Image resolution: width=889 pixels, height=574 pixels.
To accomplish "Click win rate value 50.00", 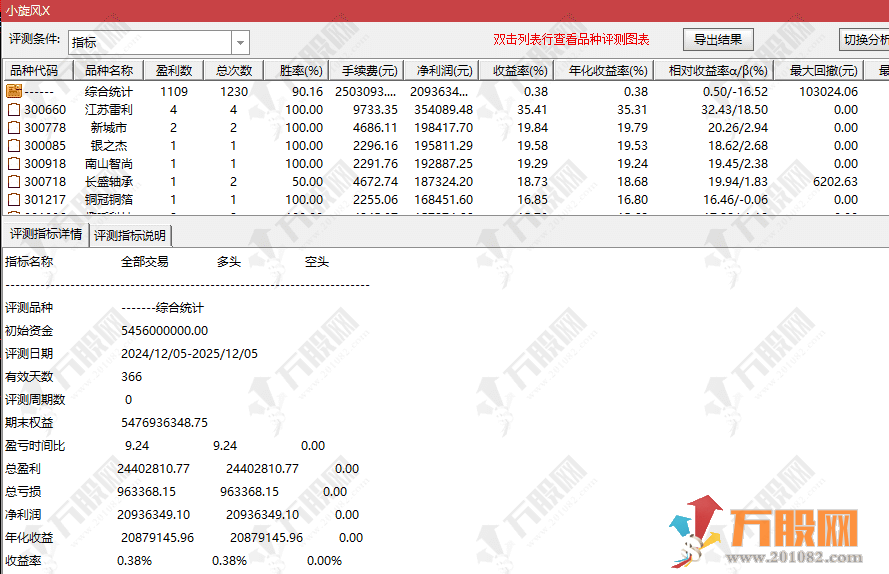I will [x=307, y=182].
